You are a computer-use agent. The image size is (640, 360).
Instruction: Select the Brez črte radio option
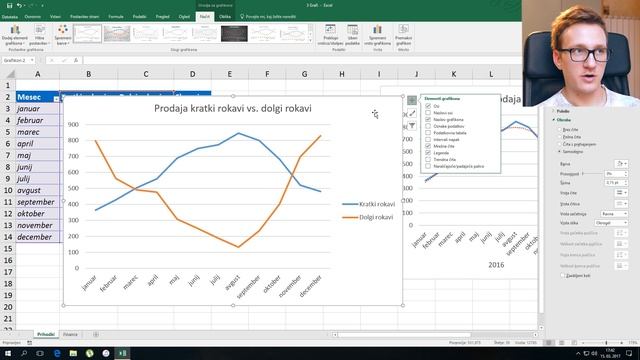tap(560, 129)
